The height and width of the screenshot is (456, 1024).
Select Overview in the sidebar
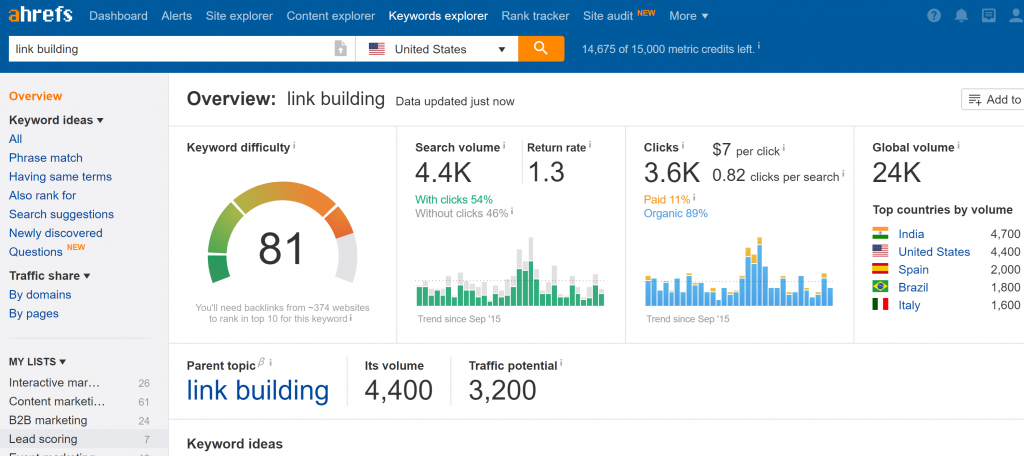coord(35,96)
